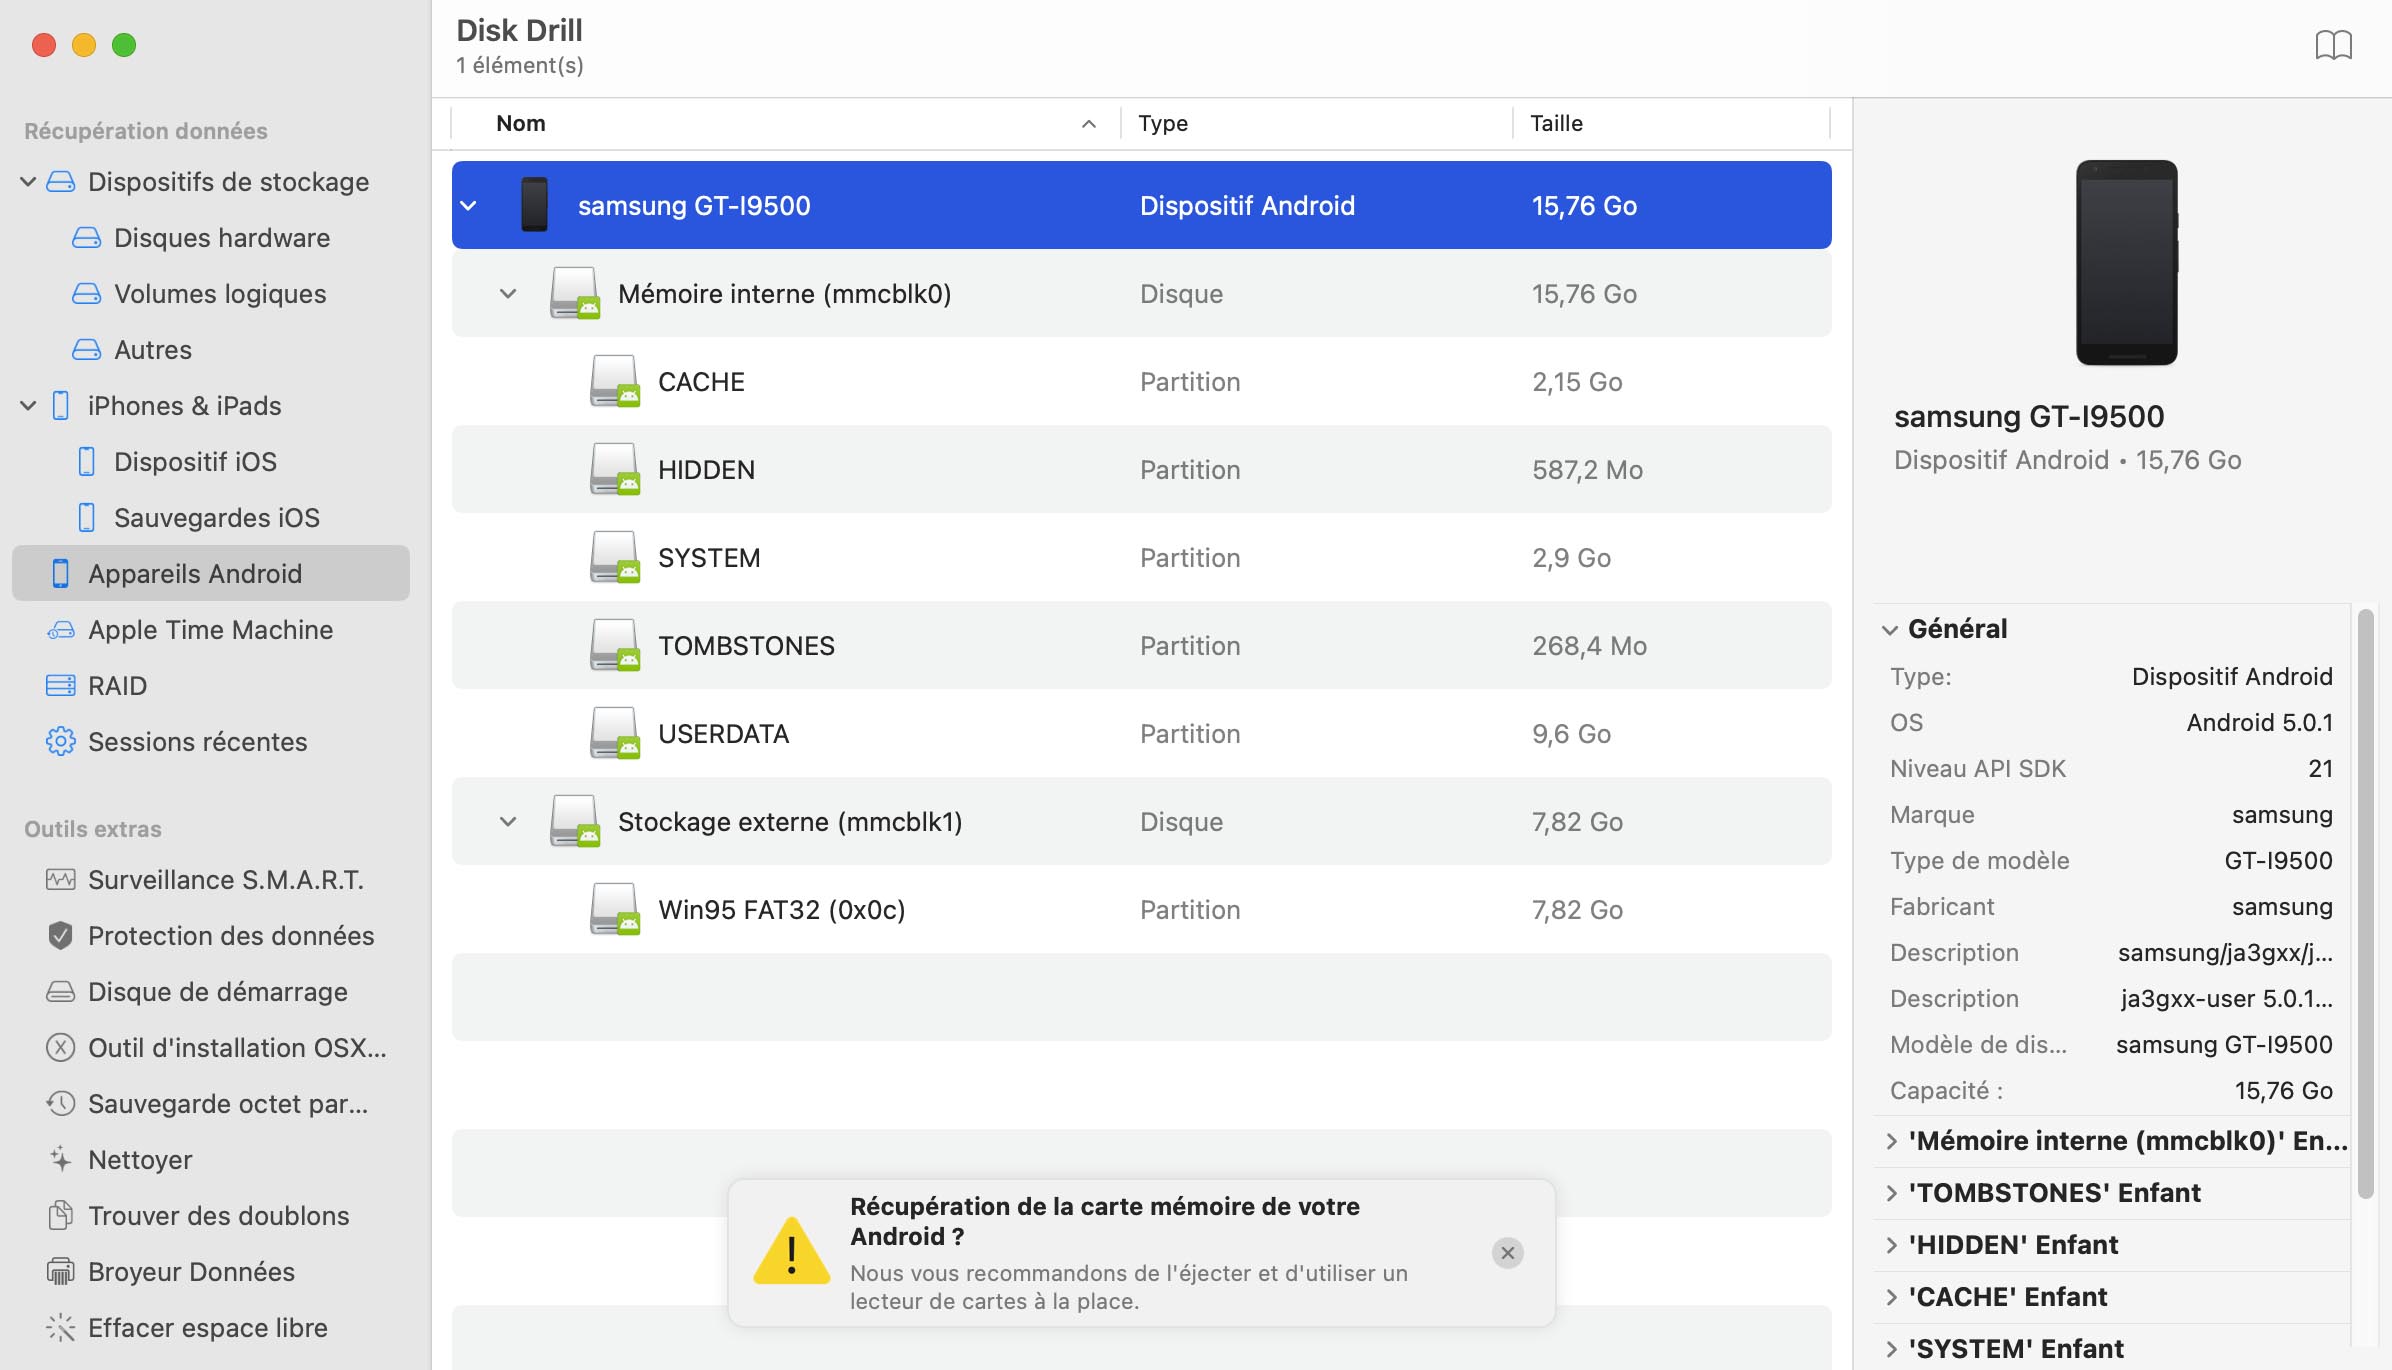This screenshot has height=1370, width=2392.
Task: Expand the 'CACHE' Enfant section
Action: [x=1891, y=1297]
